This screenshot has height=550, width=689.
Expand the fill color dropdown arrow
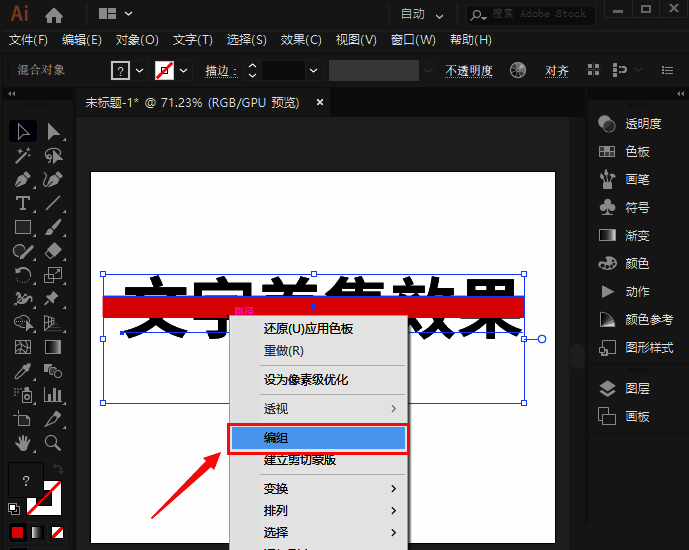[x=140, y=70]
